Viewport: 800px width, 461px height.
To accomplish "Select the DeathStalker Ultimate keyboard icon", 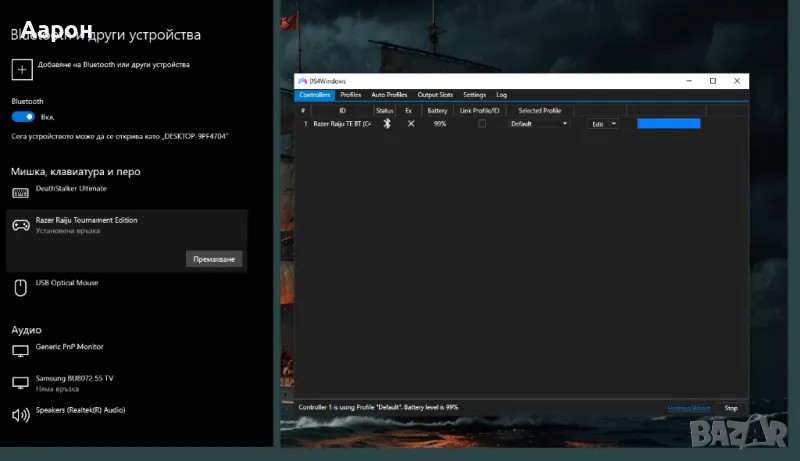I will pos(20,193).
